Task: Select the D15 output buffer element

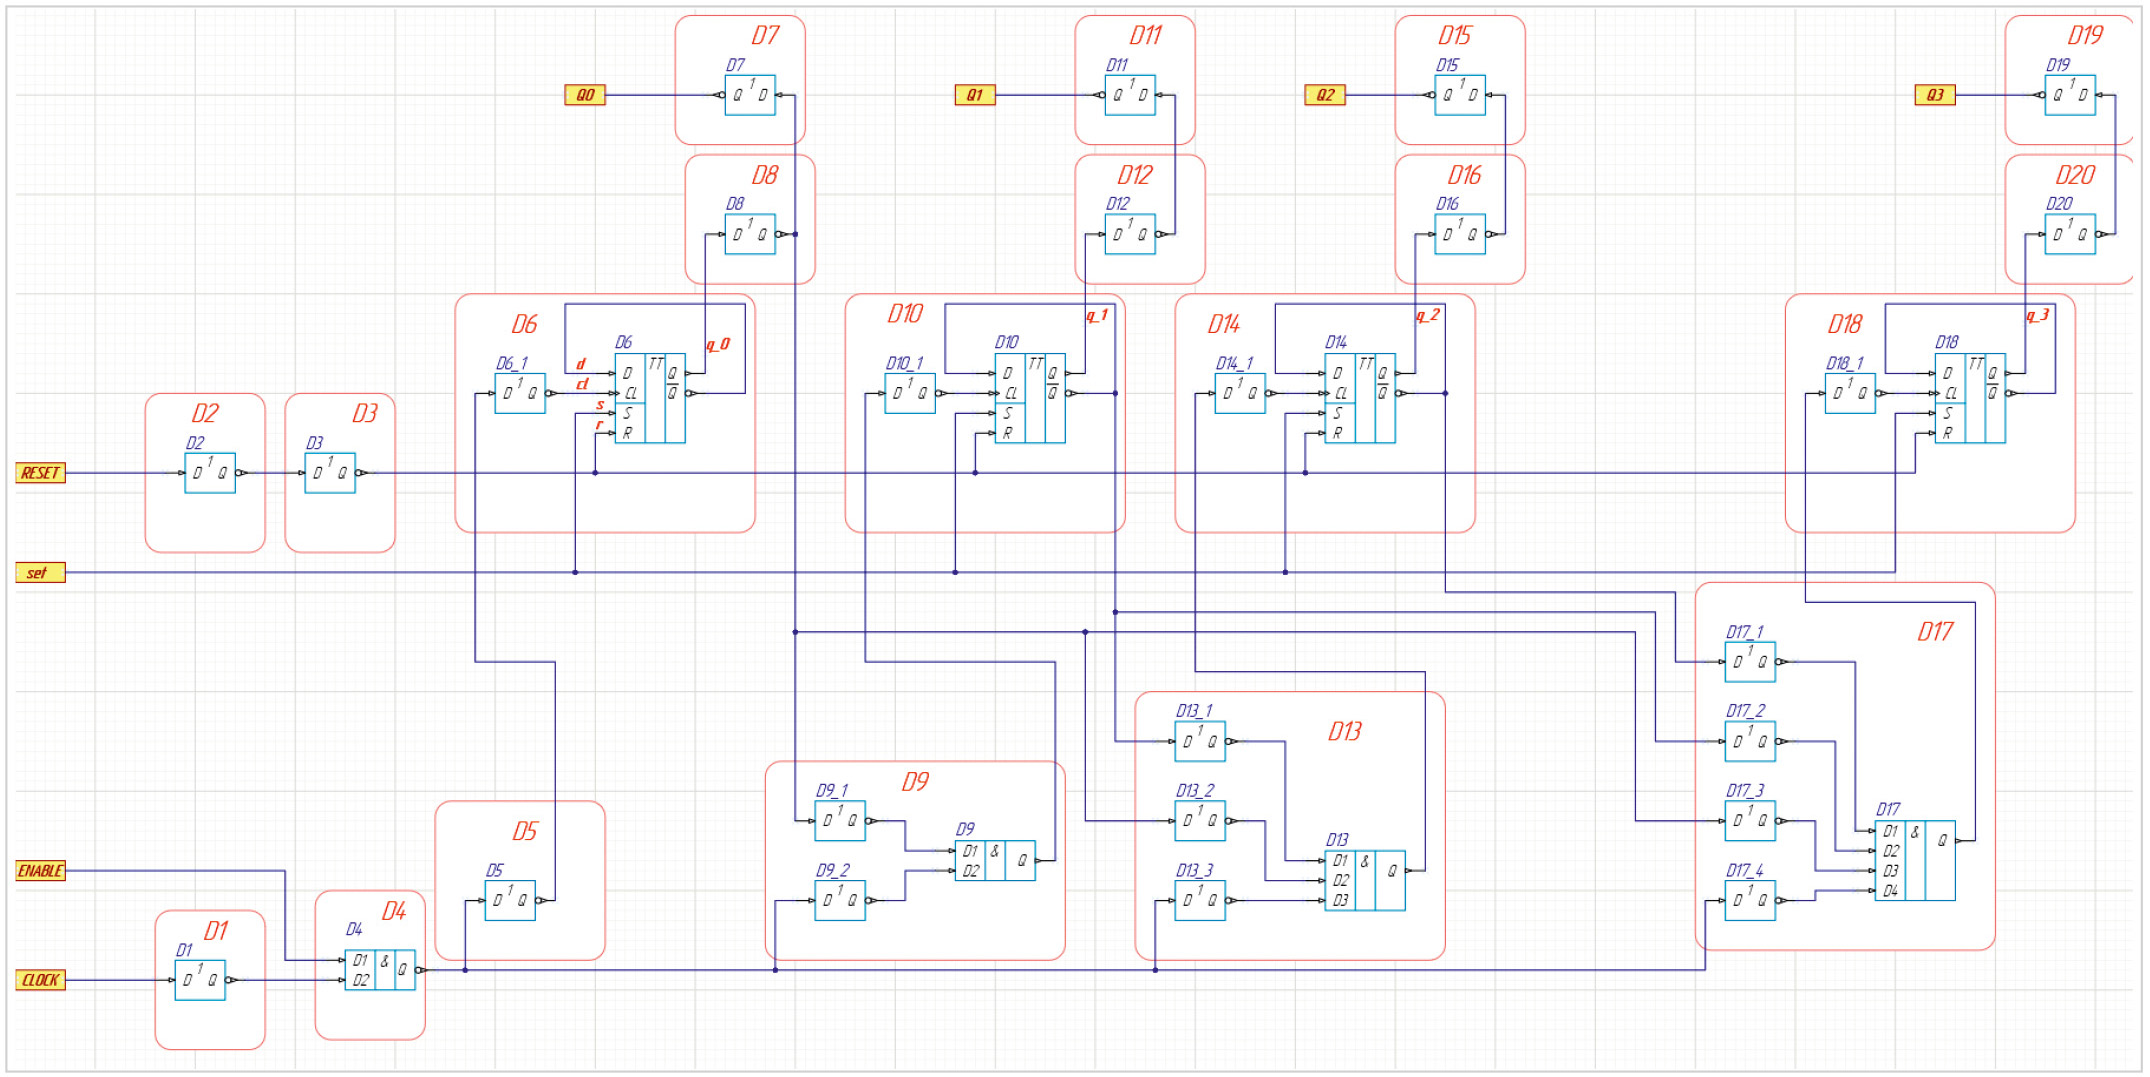Action: coord(1460,95)
